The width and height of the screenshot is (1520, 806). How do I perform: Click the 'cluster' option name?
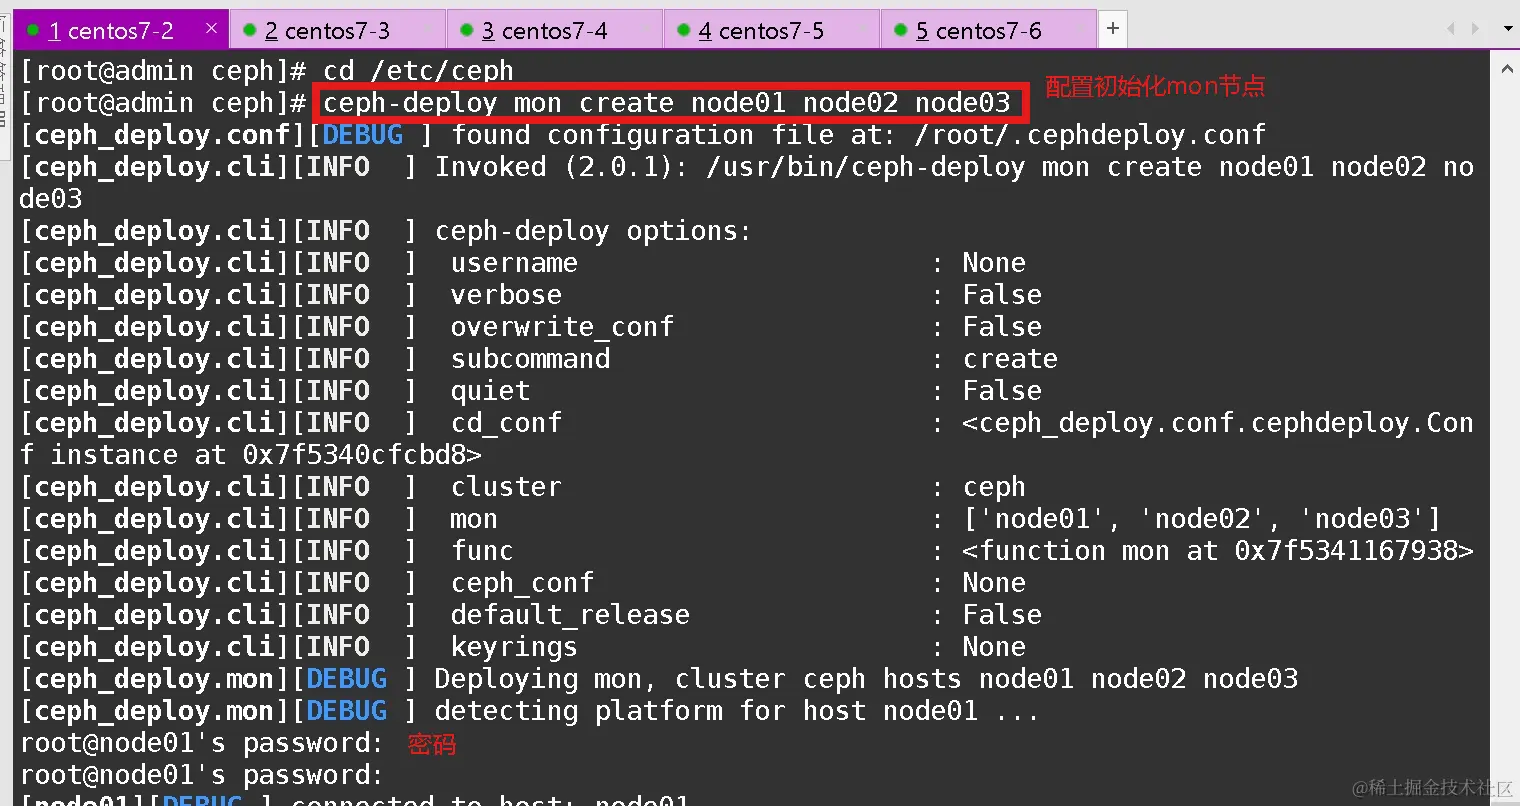click(x=506, y=487)
